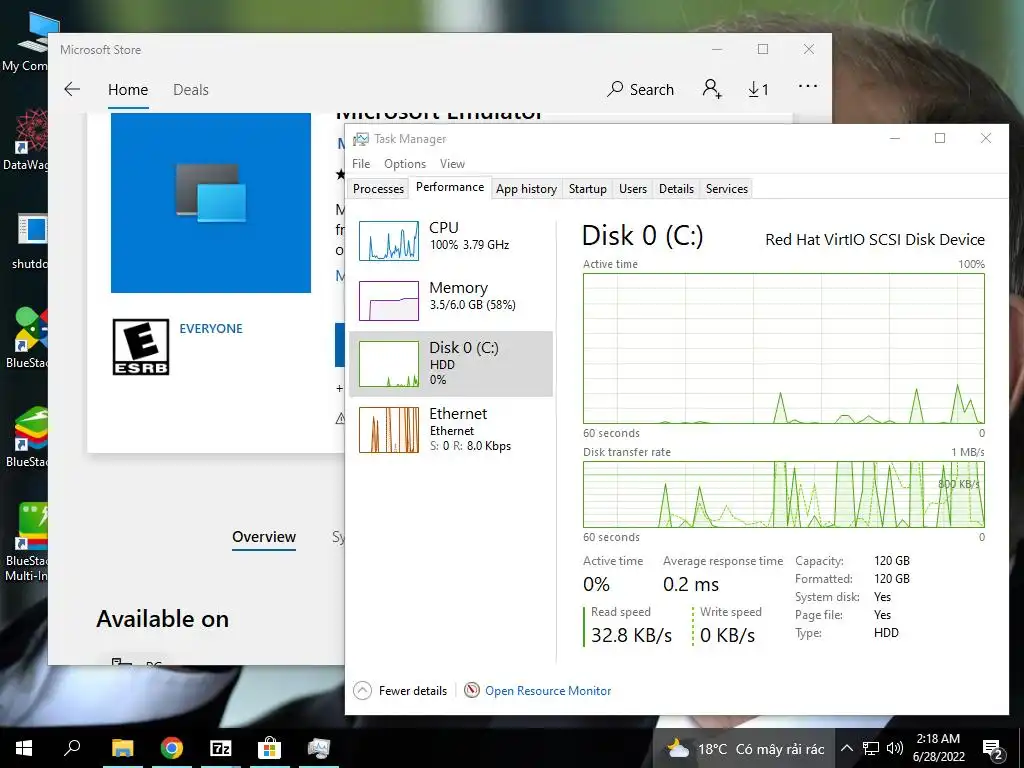This screenshot has width=1024, height=768.
Task: Open the clock showing 2:18 AM
Action: pos(938,748)
